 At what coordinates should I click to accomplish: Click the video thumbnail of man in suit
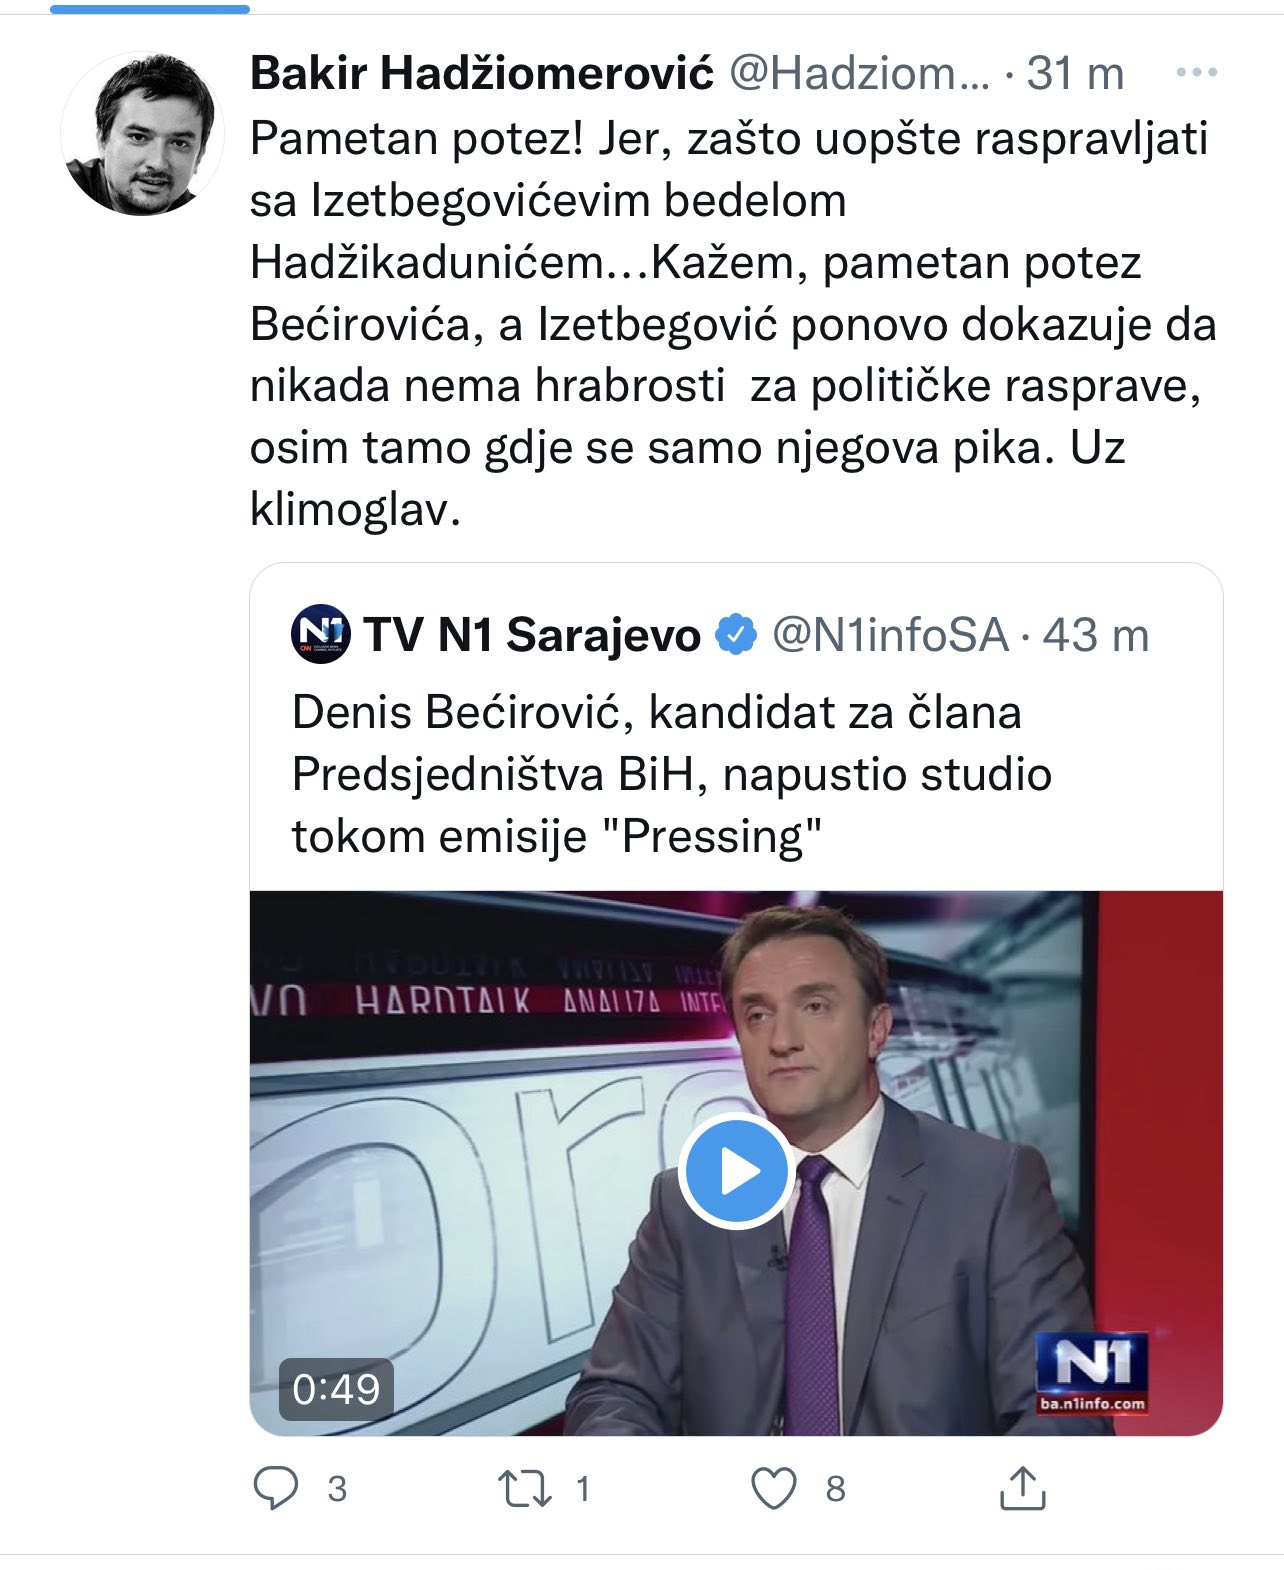pos(736,1163)
